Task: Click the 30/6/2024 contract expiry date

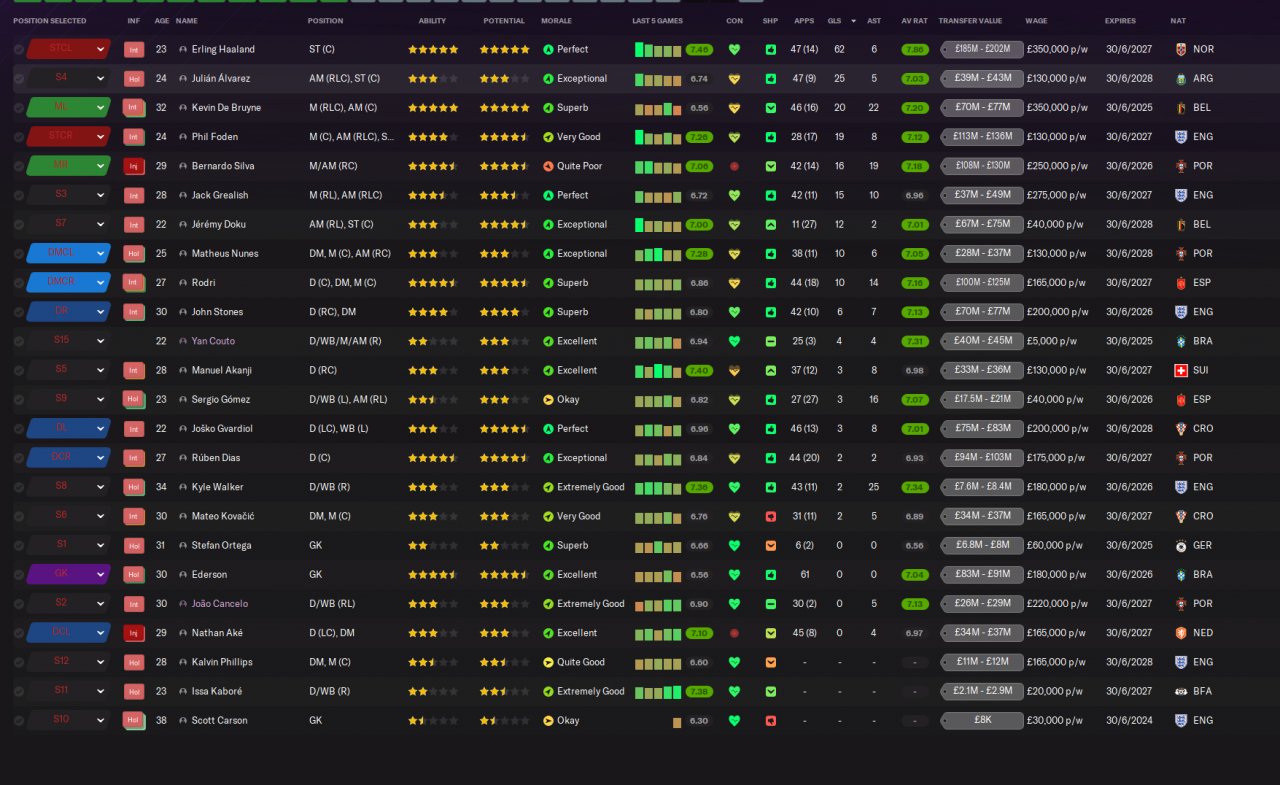Action: click(1127, 720)
